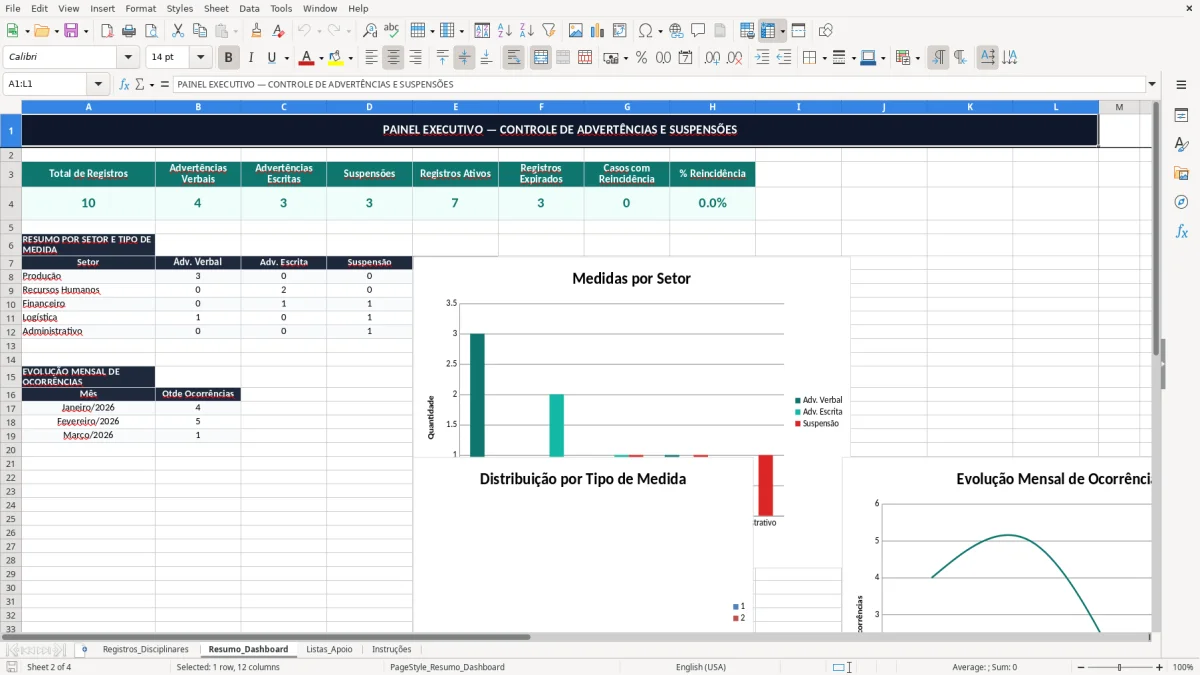Toggle Print Preview
The height and width of the screenshot is (675, 1200).
(150, 31)
